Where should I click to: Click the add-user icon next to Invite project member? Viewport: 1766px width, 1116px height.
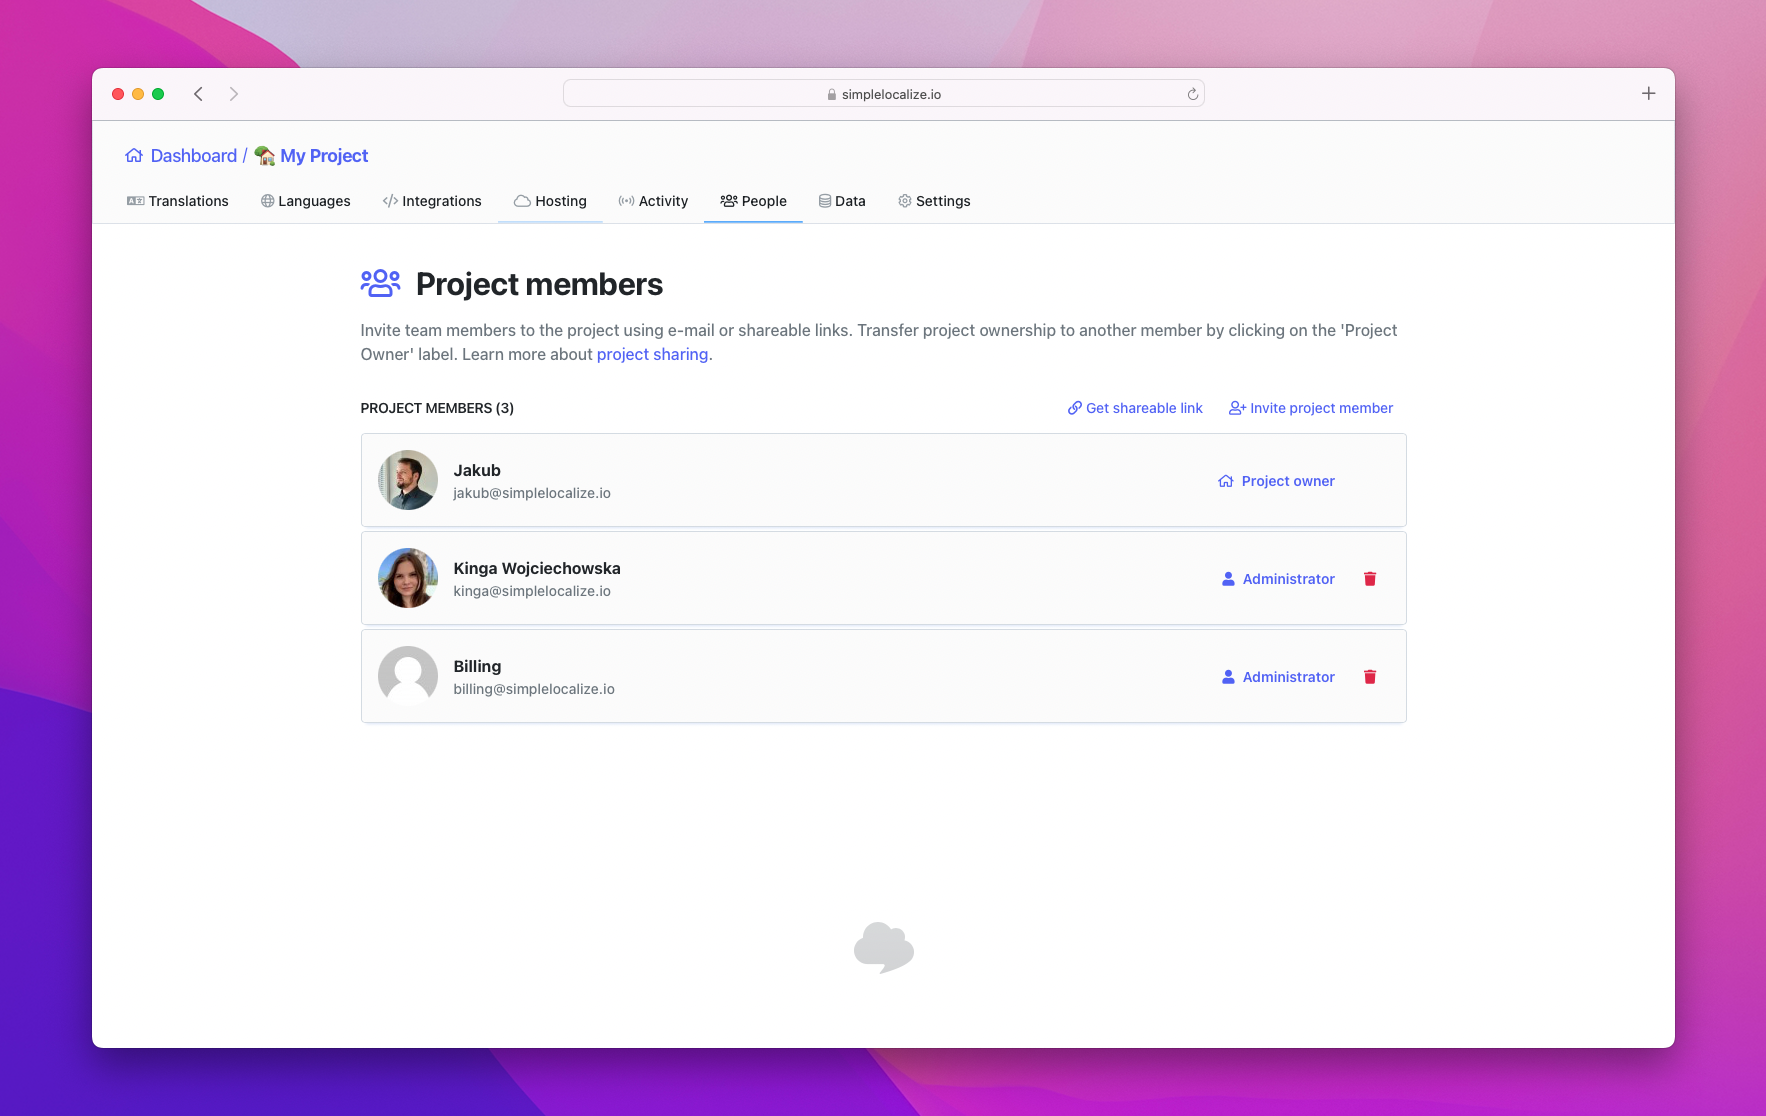pyautogui.click(x=1238, y=408)
